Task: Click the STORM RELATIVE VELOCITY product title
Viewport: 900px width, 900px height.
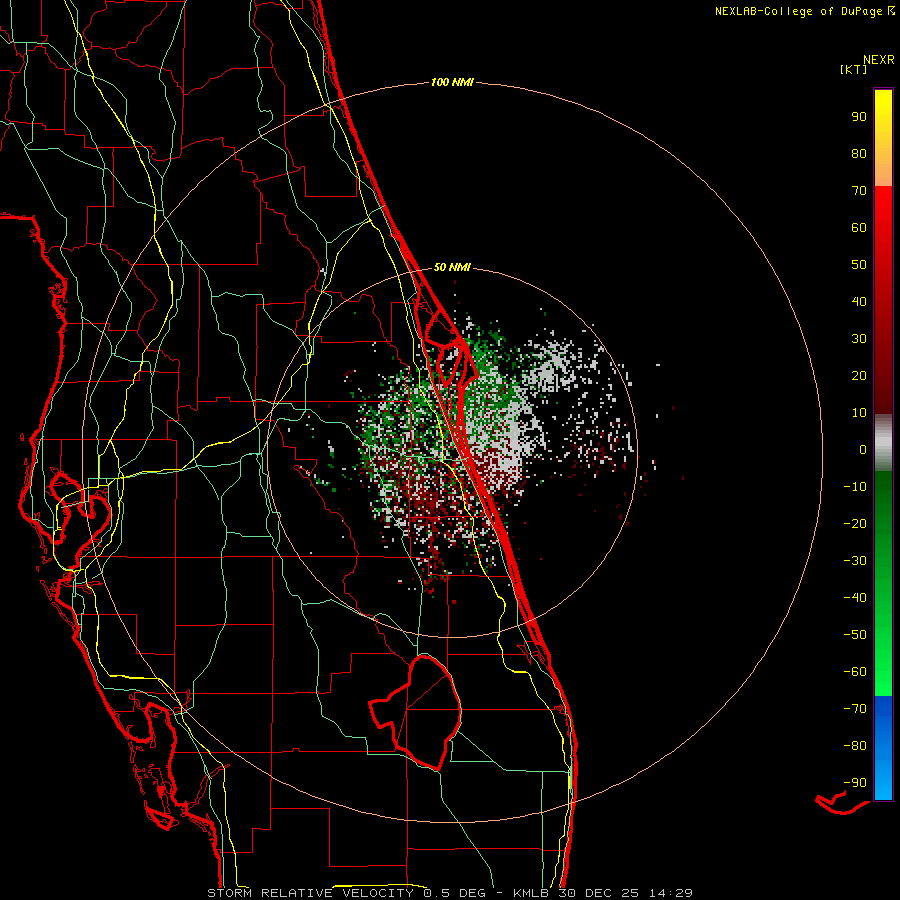Action: tap(310, 893)
